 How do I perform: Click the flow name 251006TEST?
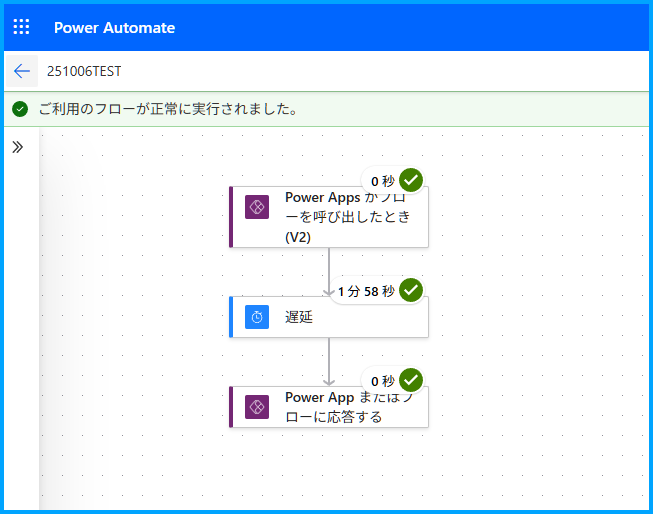[84, 71]
